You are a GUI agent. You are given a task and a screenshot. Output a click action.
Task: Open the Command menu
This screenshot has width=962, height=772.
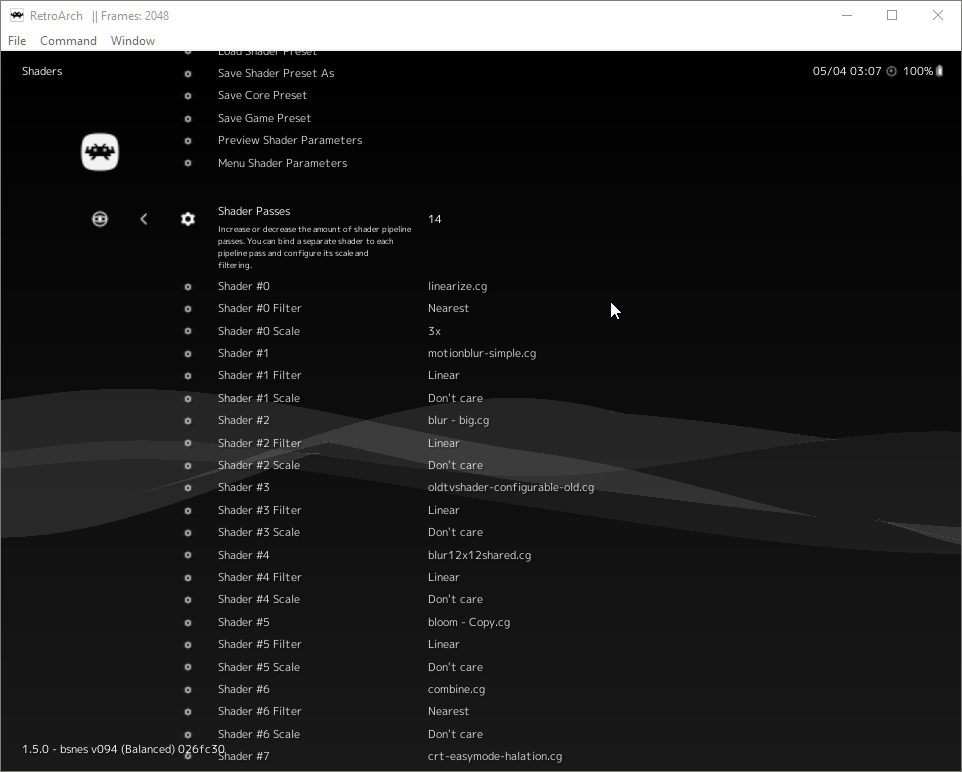pos(68,41)
